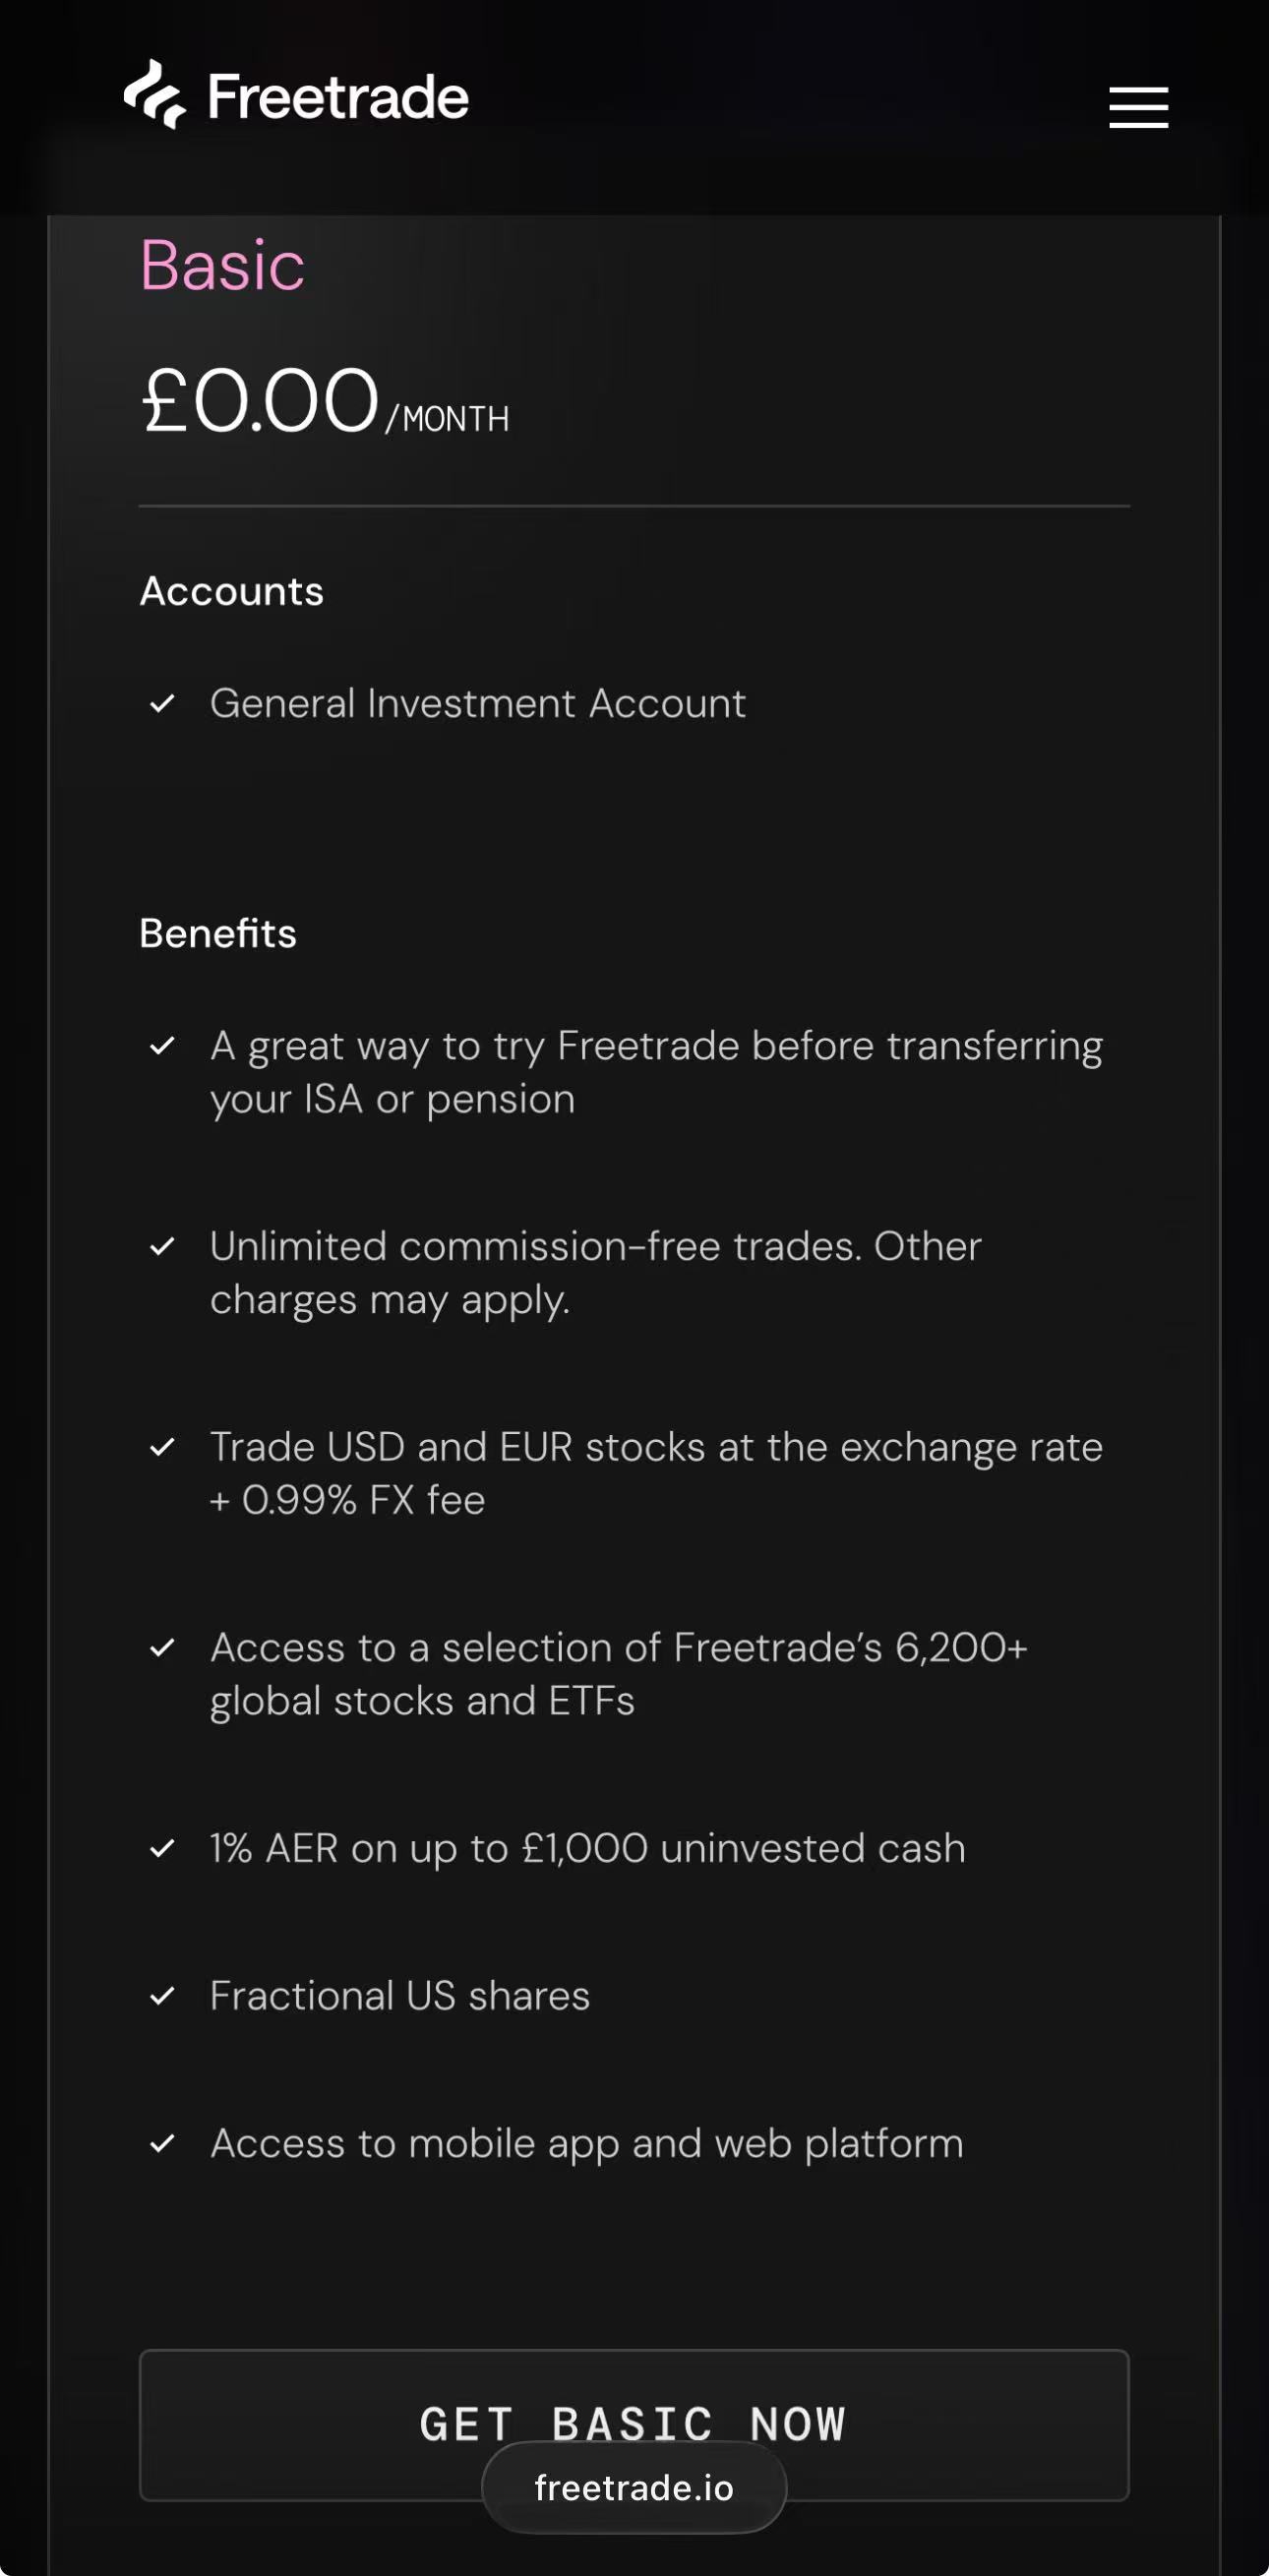Click the checkmark next to 1% AER item

(162, 1848)
